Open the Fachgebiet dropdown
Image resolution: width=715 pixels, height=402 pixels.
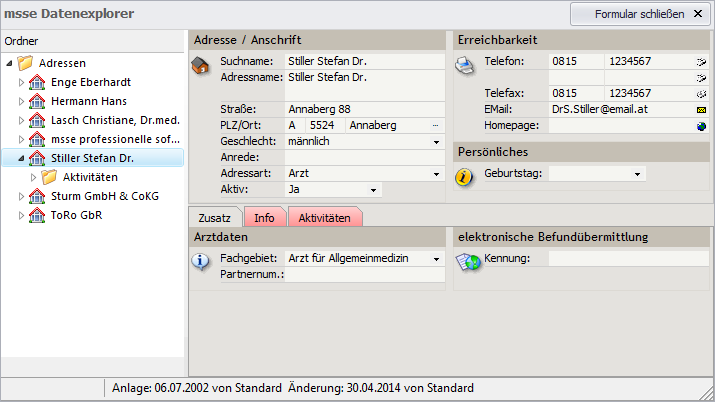click(436, 259)
